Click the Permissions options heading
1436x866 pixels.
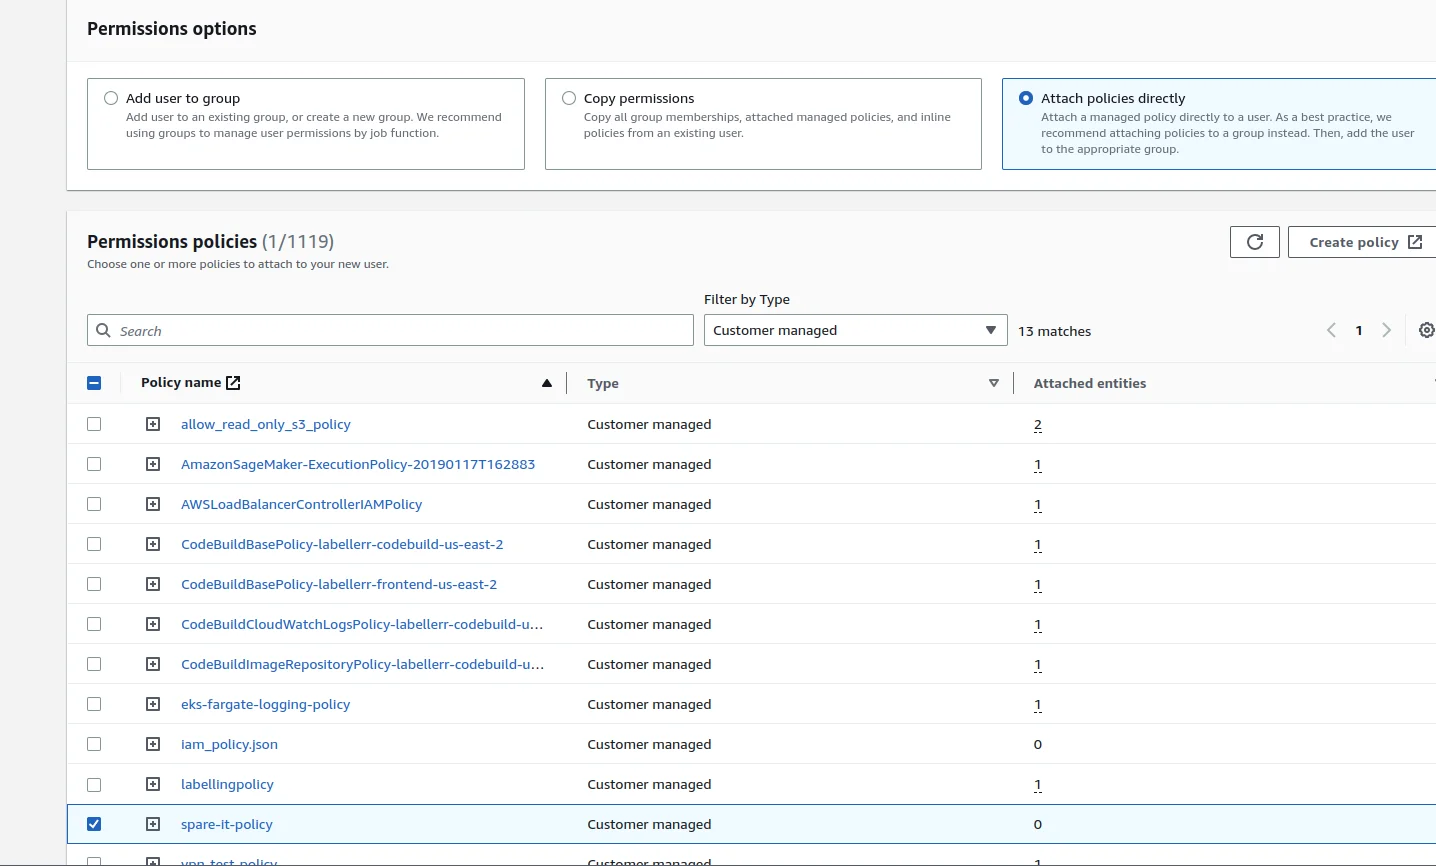click(172, 29)
